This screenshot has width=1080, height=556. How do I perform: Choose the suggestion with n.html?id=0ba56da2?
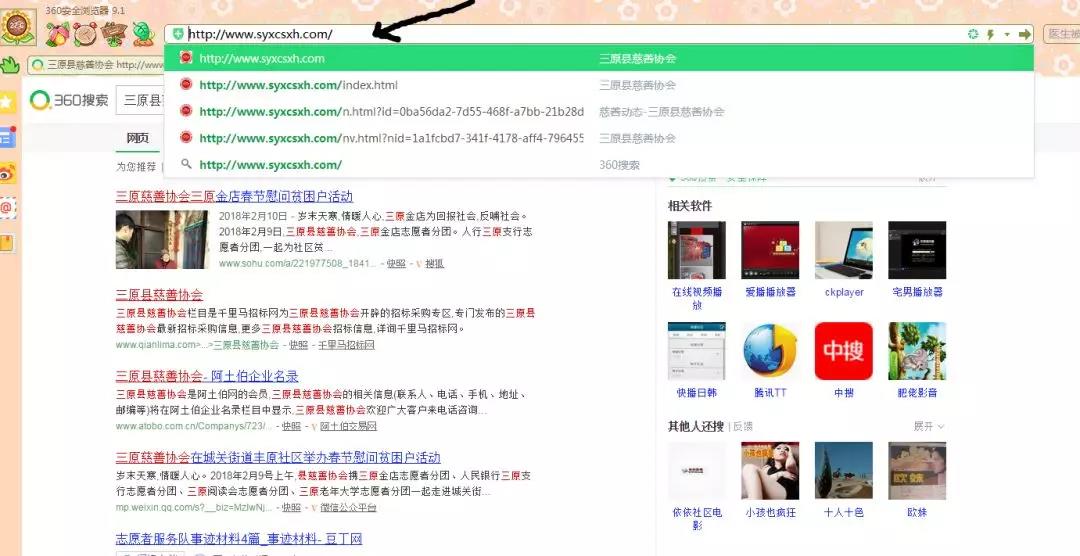[599, 112]
